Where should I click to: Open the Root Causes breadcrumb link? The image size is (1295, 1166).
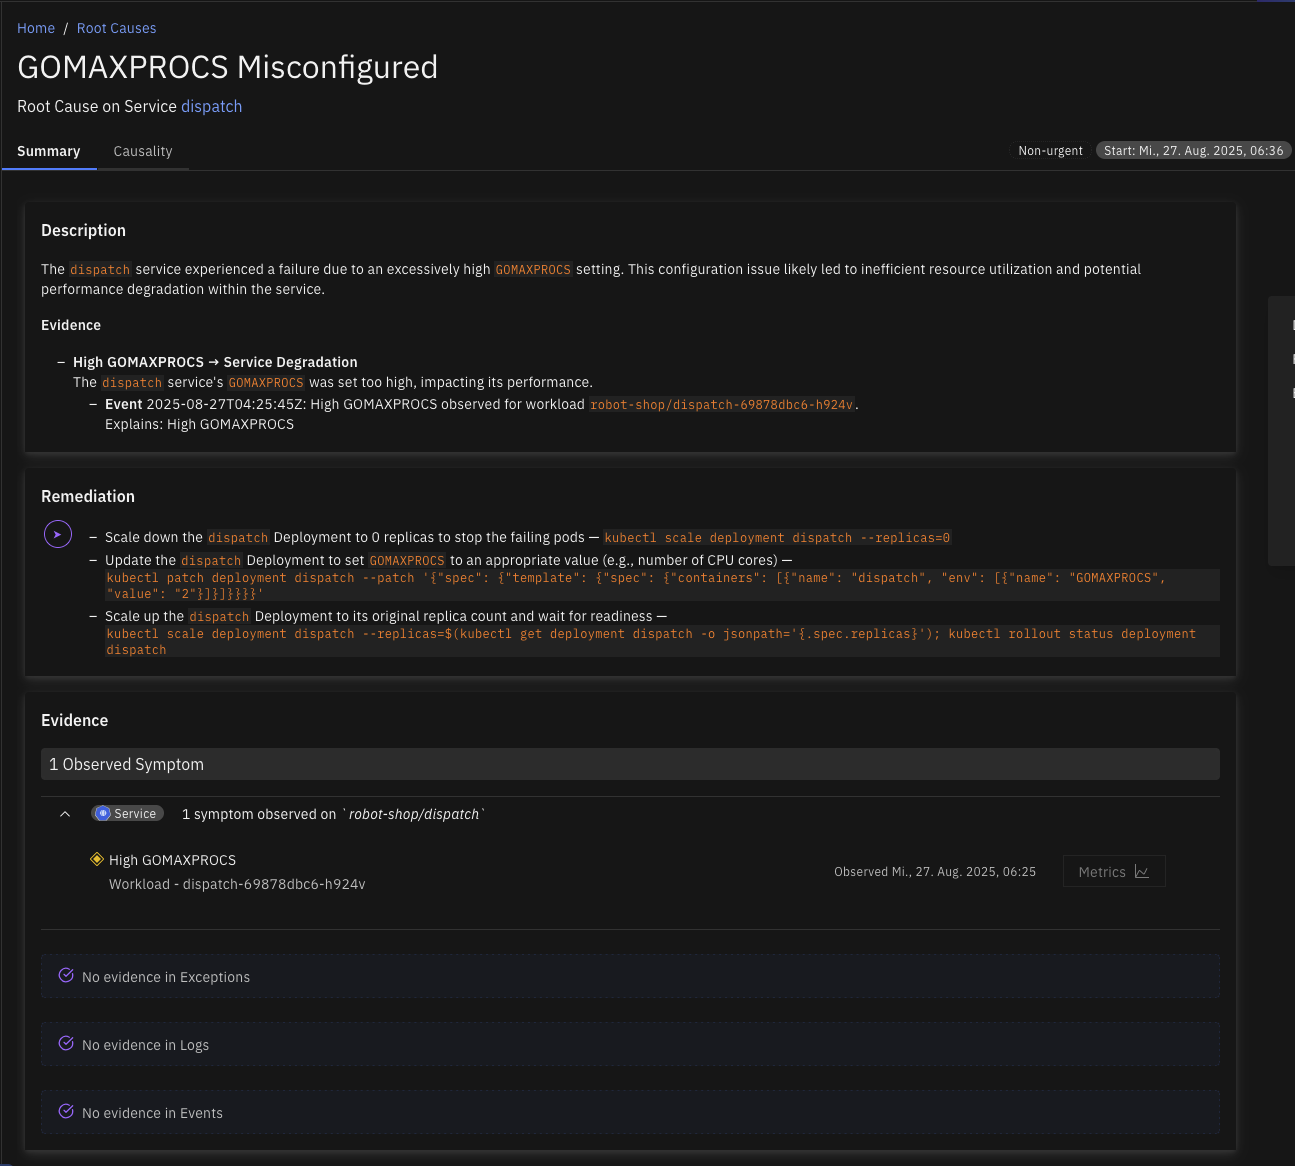(x=116, y=28)
